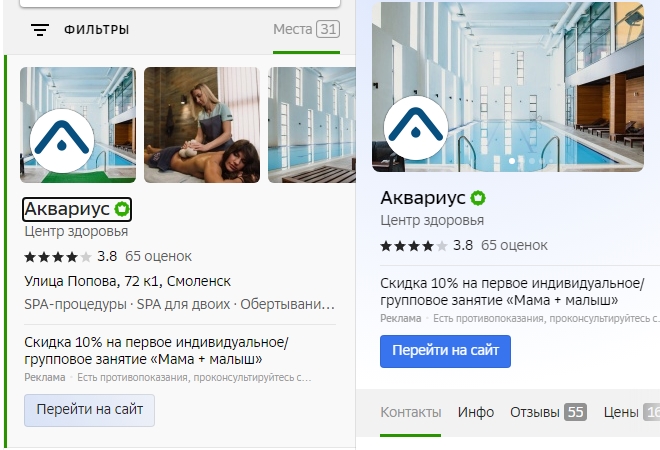Select the Места tab
The height and width of the screenshot is (450, 660).
306,29
